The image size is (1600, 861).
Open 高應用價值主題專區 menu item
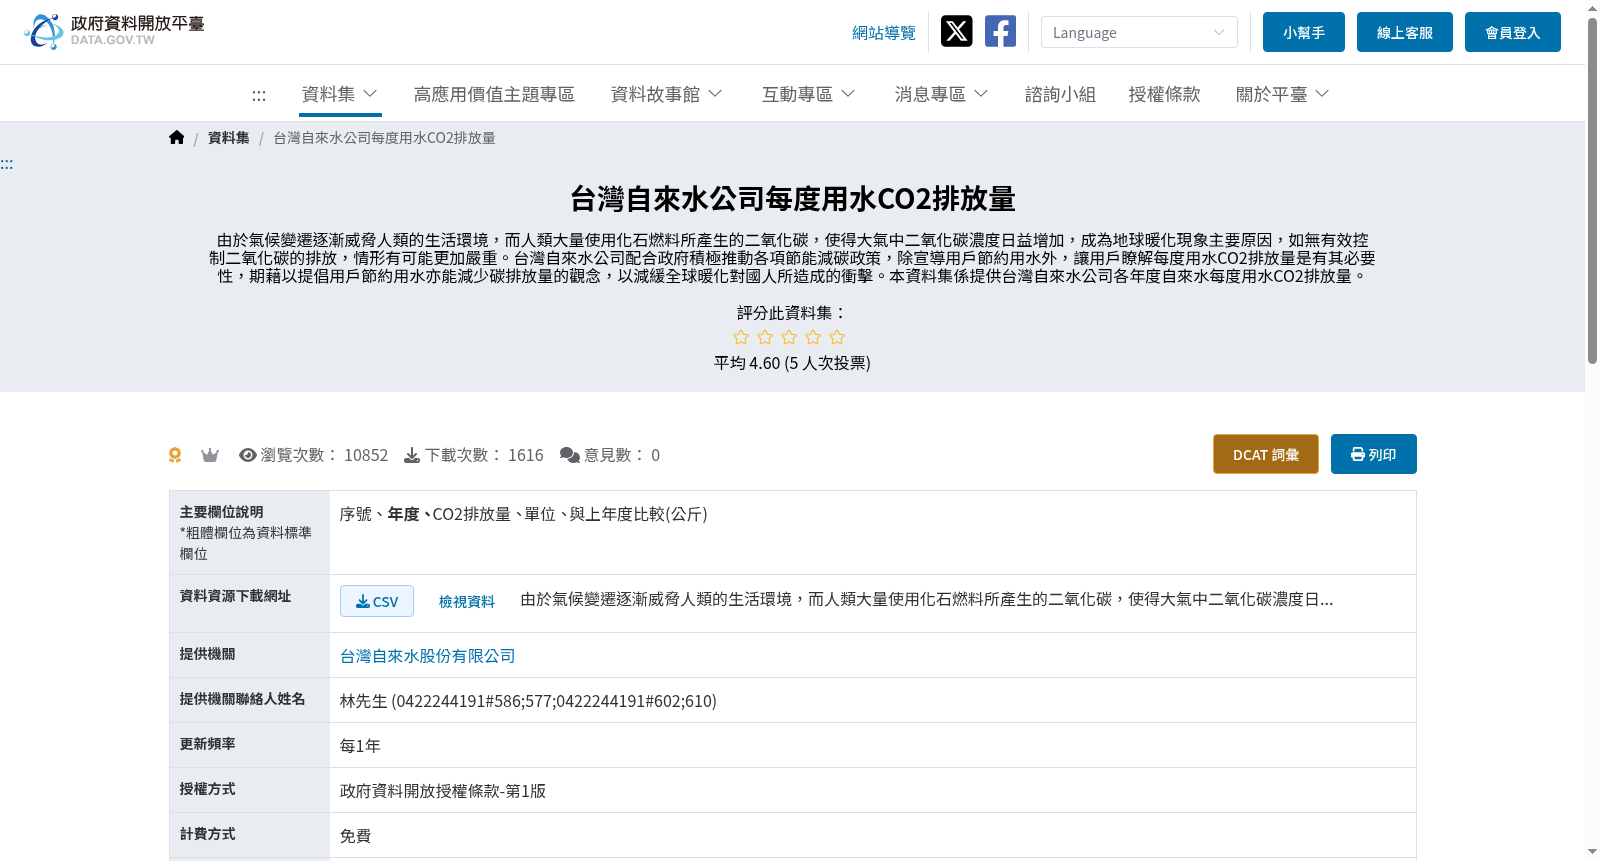[494, 94]
